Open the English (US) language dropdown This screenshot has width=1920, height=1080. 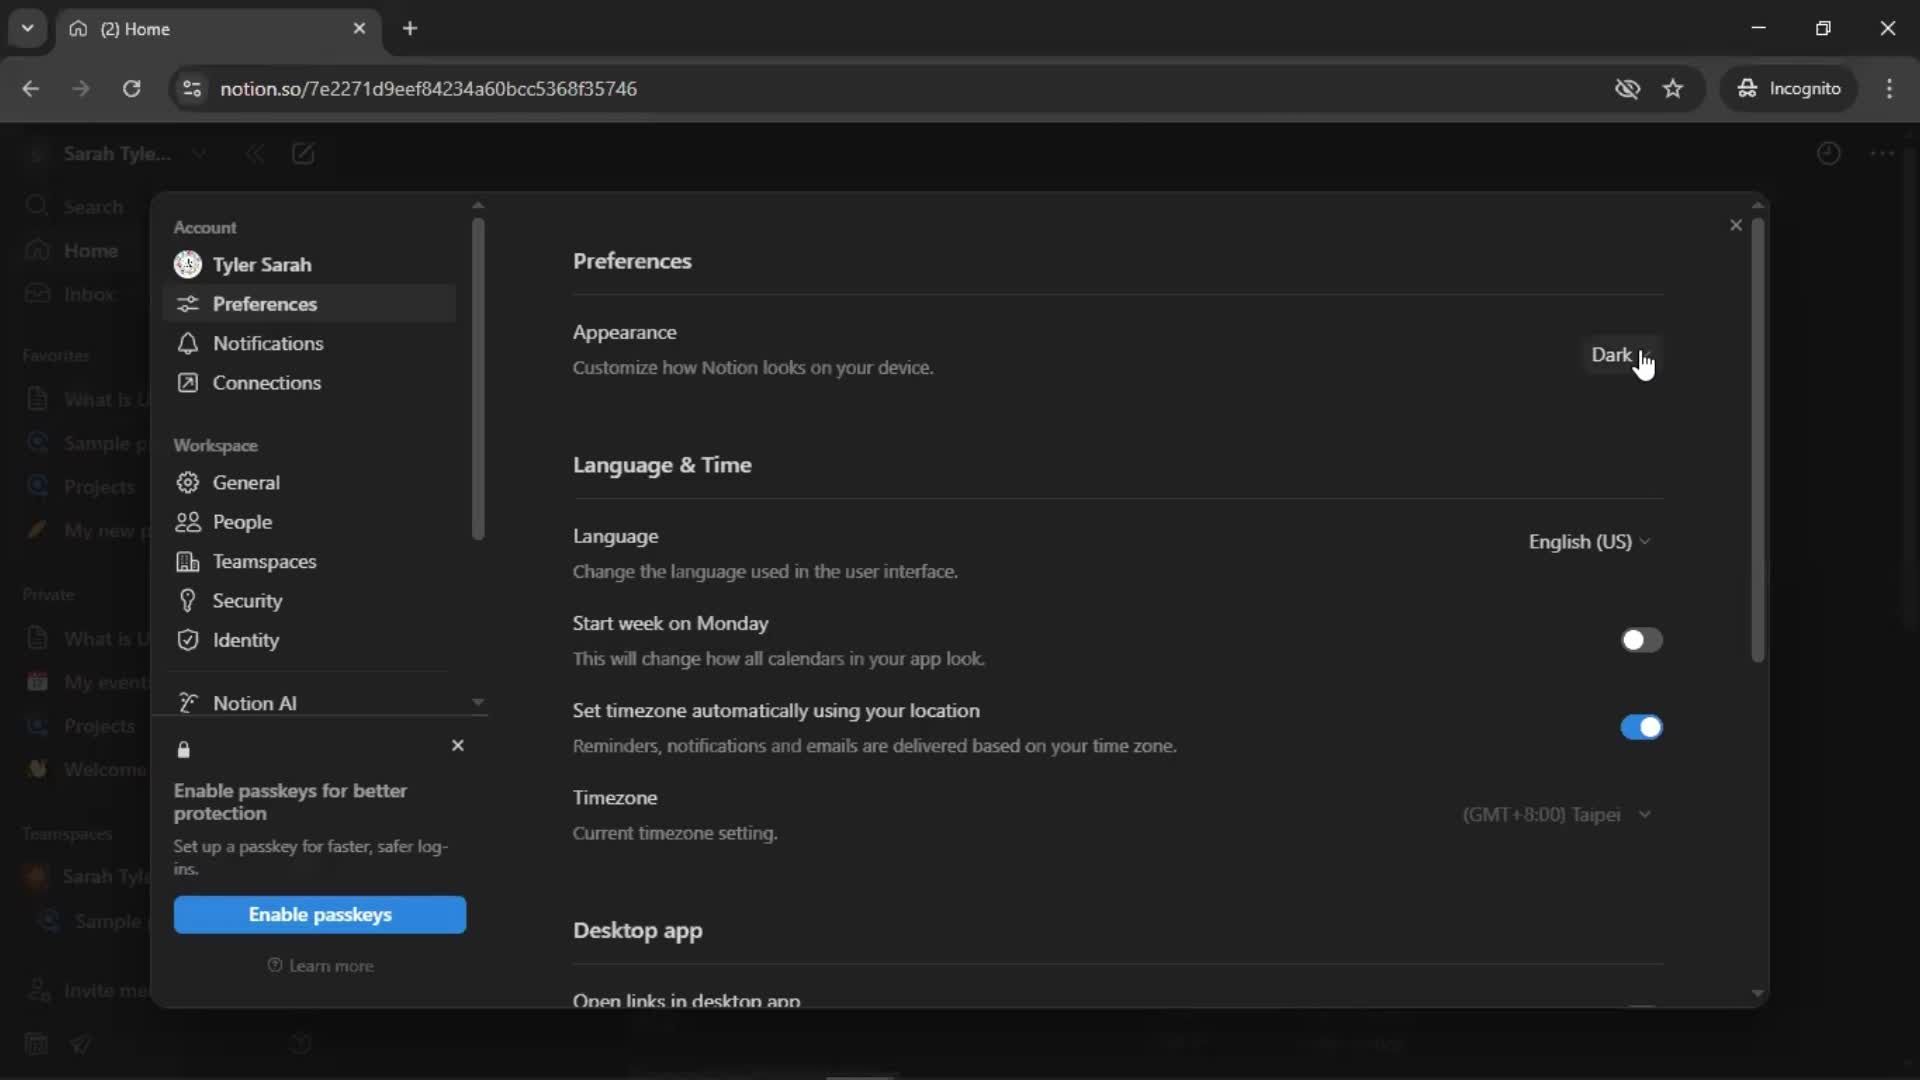point(1589,541)
